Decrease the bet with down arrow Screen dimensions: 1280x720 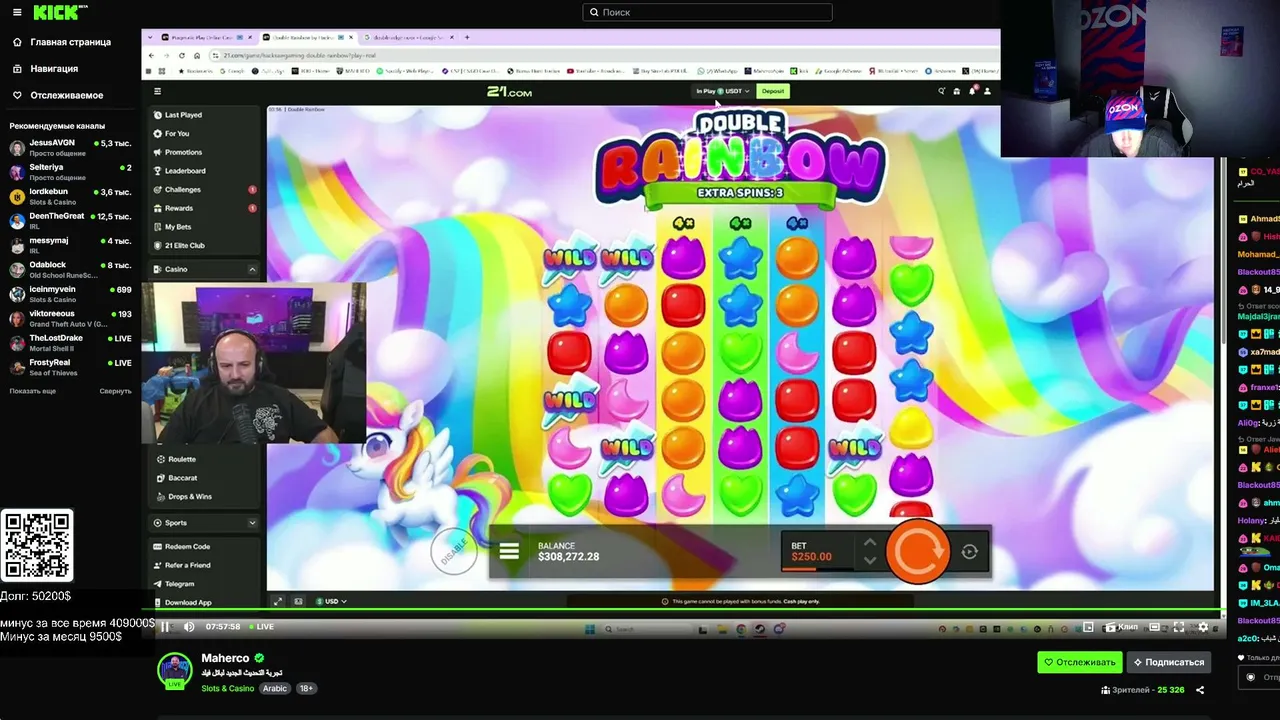click(870, 560)
